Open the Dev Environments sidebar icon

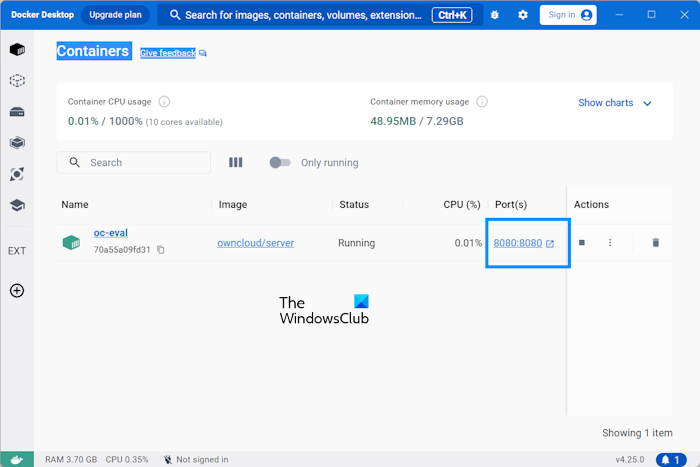pyautogui.click(x=17, y=143)
